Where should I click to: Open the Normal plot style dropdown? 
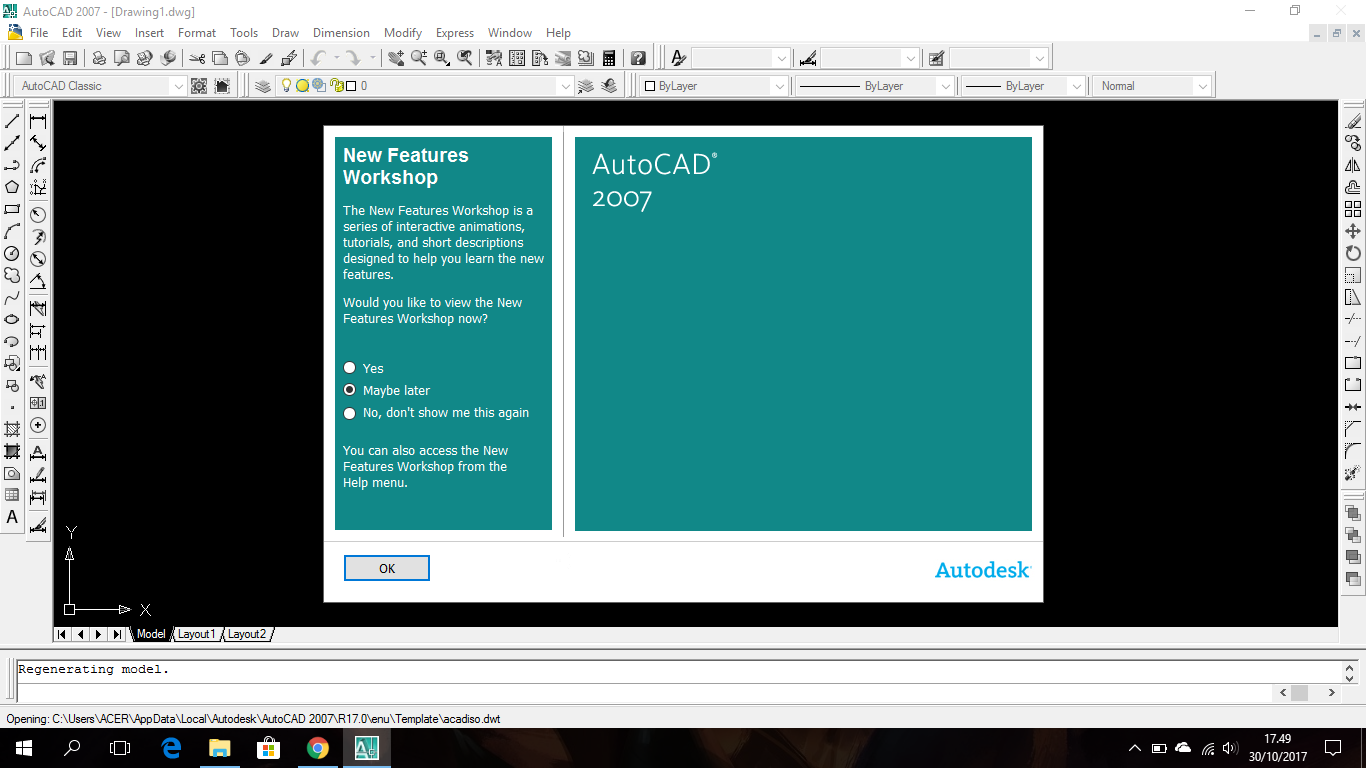tap(1203, 86)
